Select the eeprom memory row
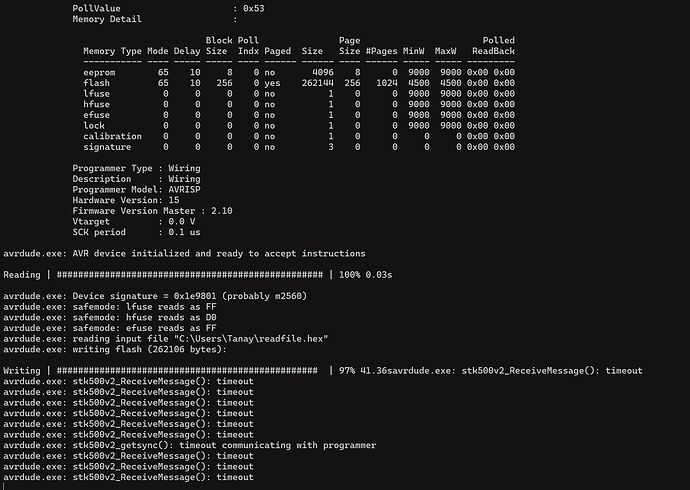This screenshot has width=690, height=490. tap(299, 73)
